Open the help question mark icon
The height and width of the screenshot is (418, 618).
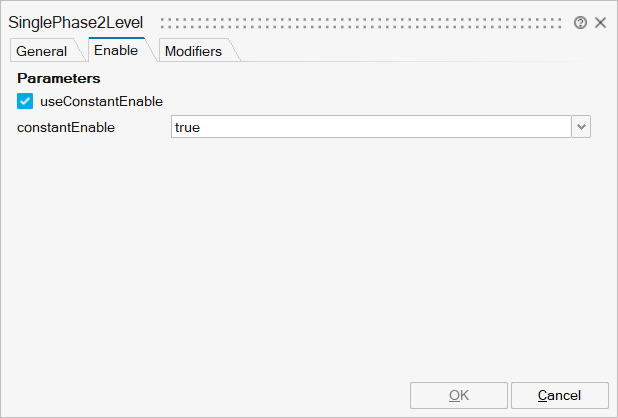pos(580,22)
